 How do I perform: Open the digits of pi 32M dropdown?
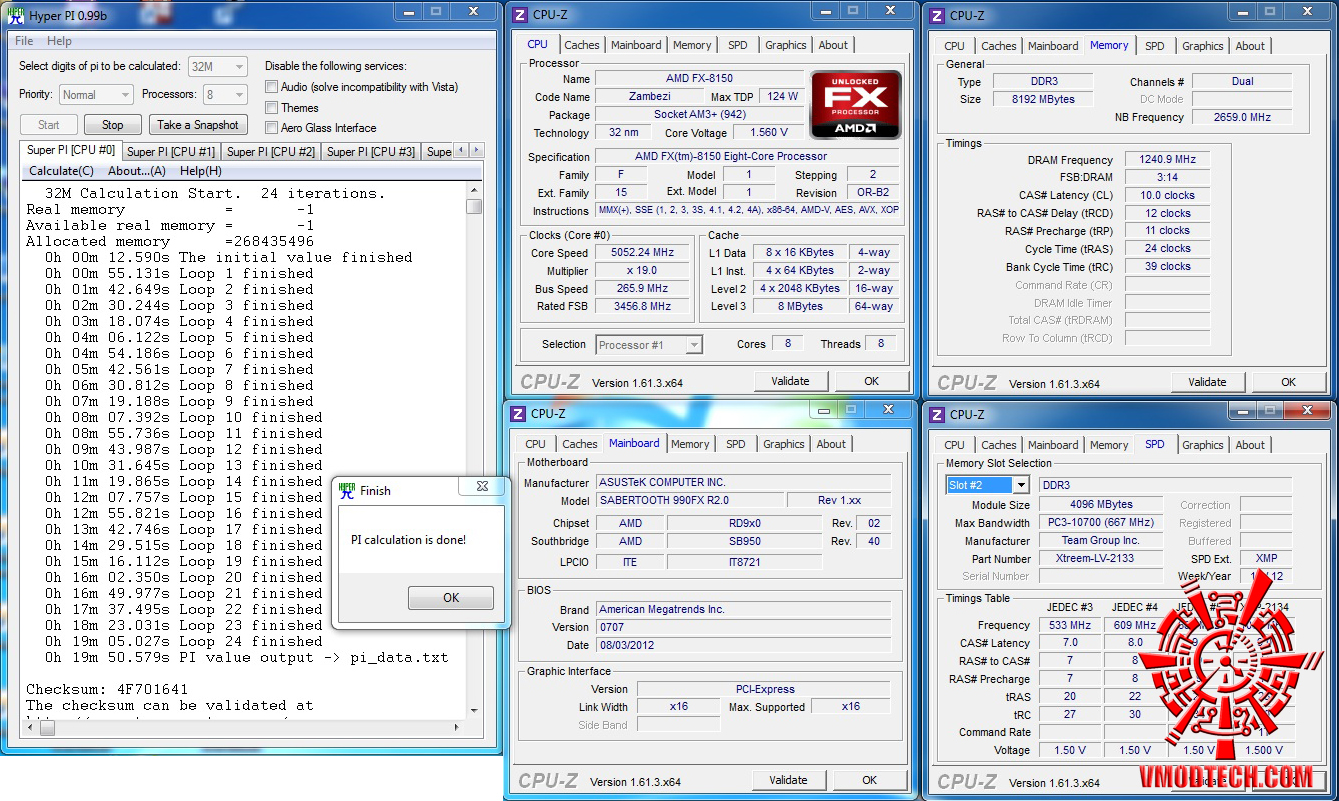click(217, 66)
